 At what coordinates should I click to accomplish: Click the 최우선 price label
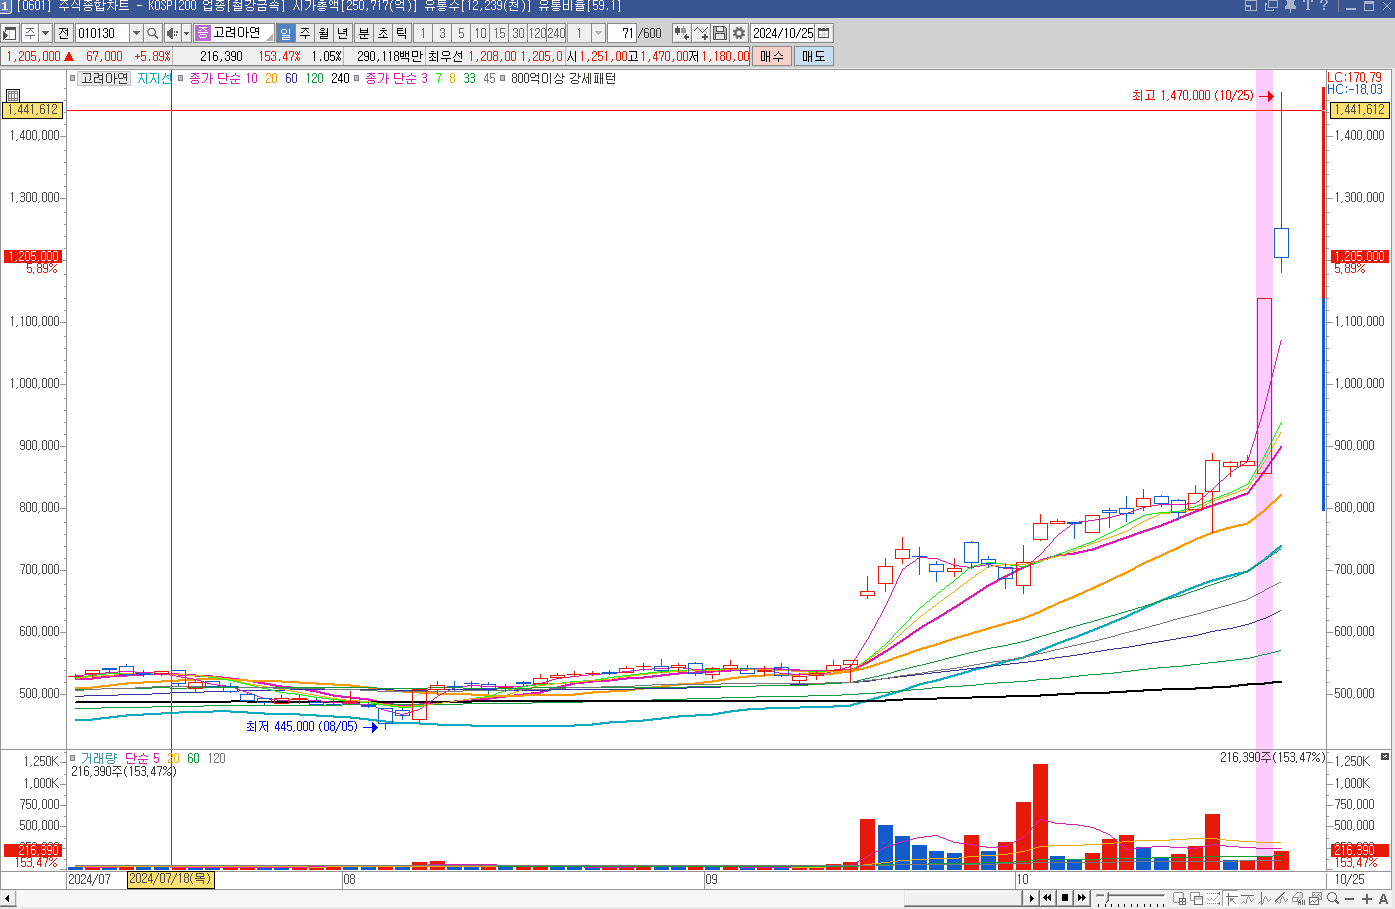[445, 57]
